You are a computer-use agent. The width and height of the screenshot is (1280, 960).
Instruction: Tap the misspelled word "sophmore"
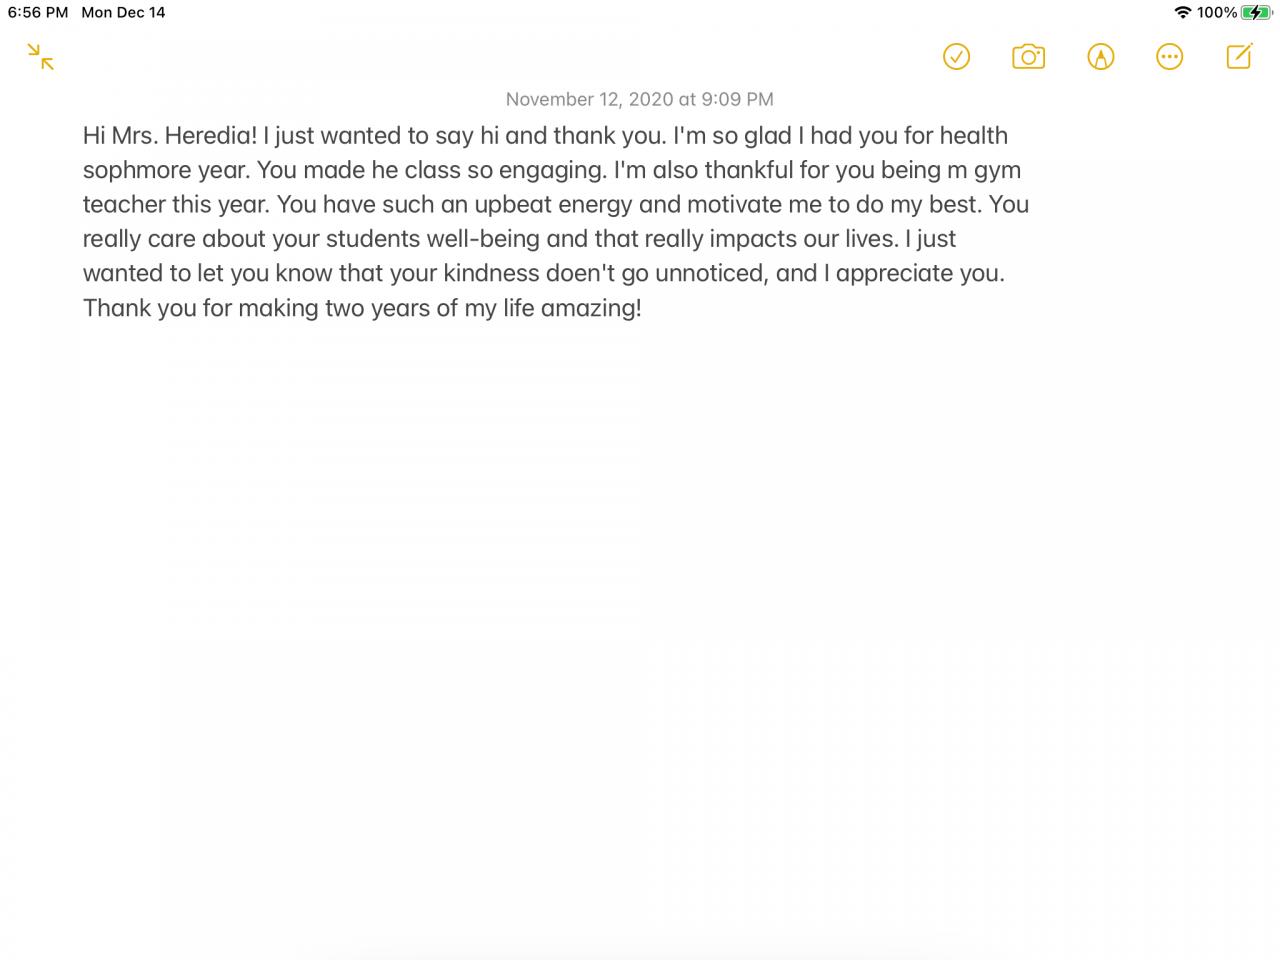(x=137, y=171)
